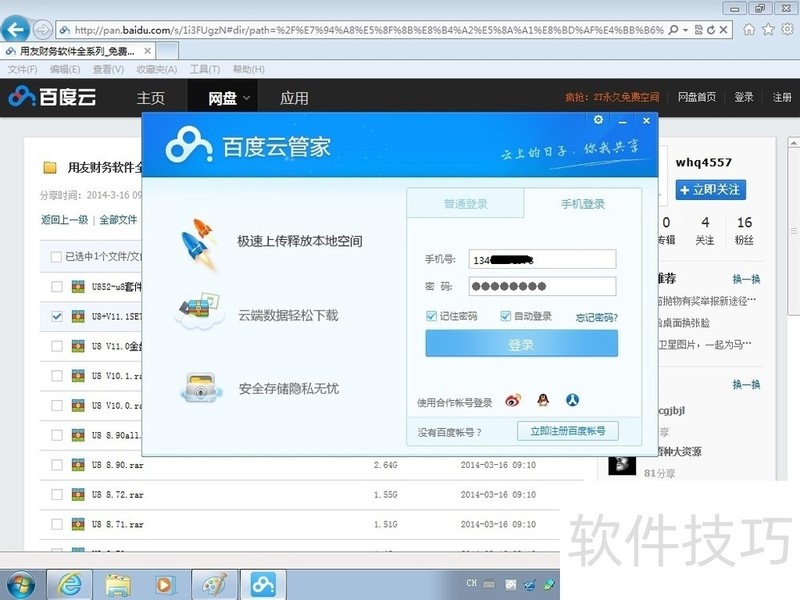Click the 忘记密码? link
The height and width of the screenshot is (600, 800).
596,317
